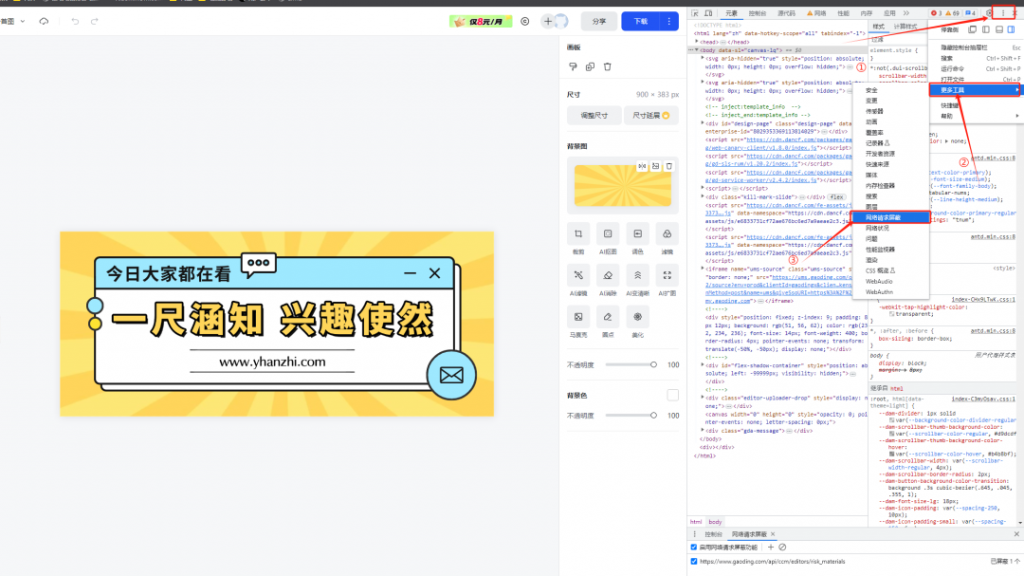Open the AI扩图 expand tool
The height and width of the screenshot is (576, 1024).
tap(667, 275)
